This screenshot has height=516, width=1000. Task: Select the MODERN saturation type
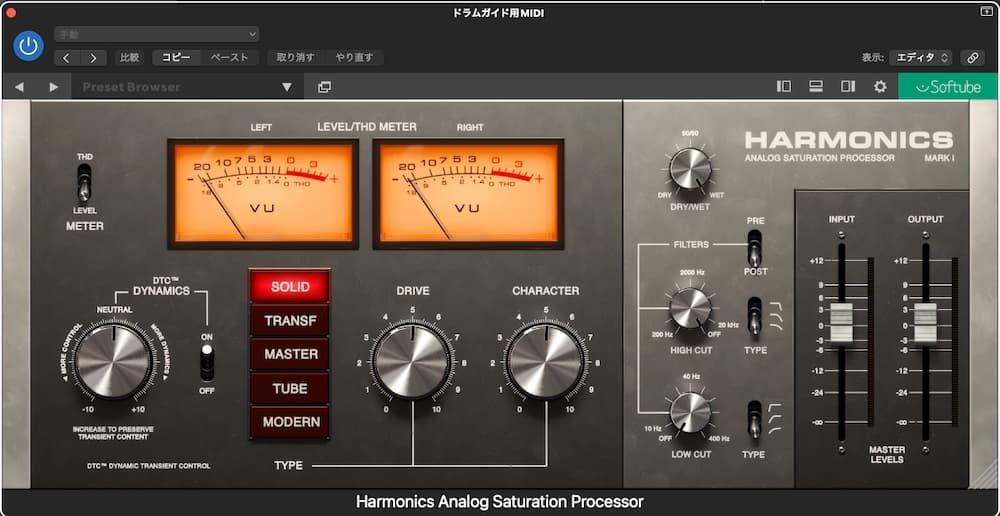[x=290, y=422]
